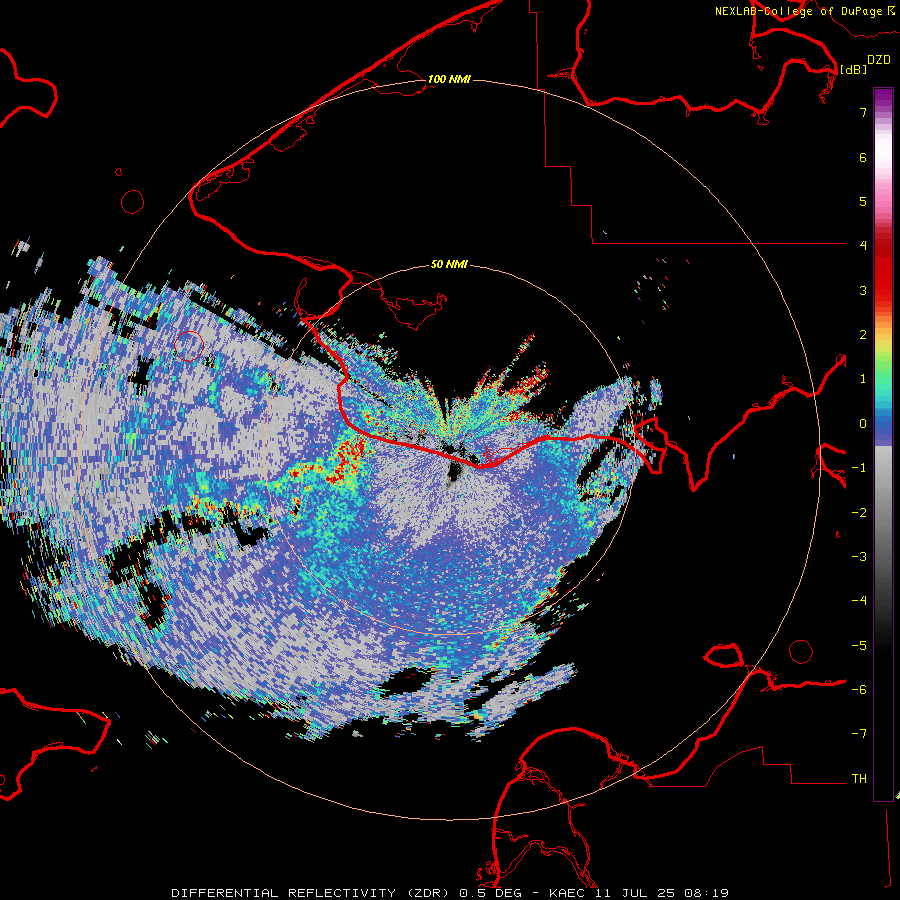Click the 0 value on the color scale
Screen dimensions: 900x900
coord(863,424)
